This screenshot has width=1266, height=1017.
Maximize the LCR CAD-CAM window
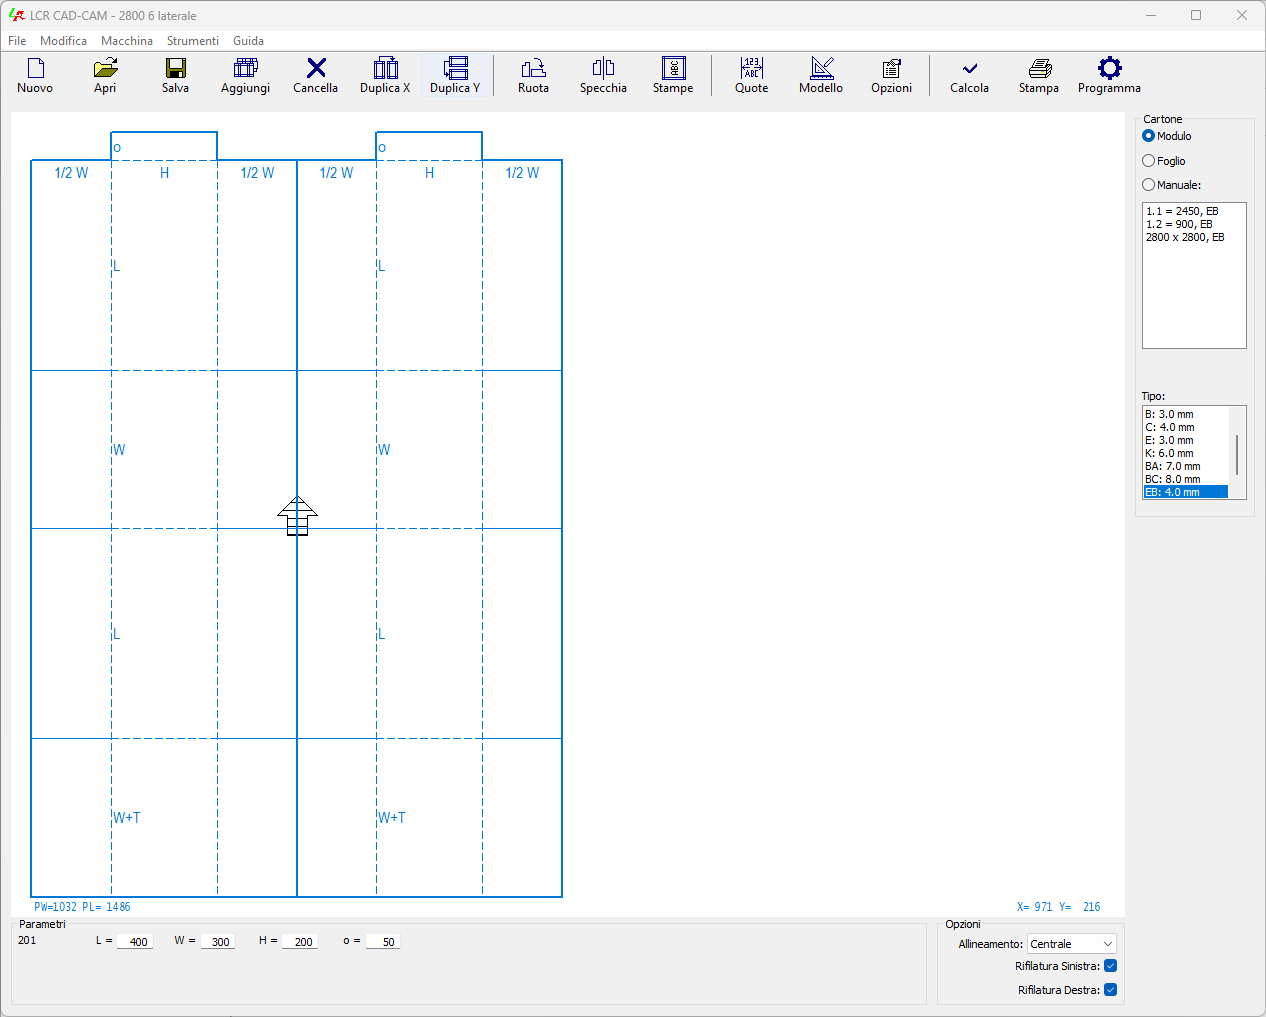1196,15
